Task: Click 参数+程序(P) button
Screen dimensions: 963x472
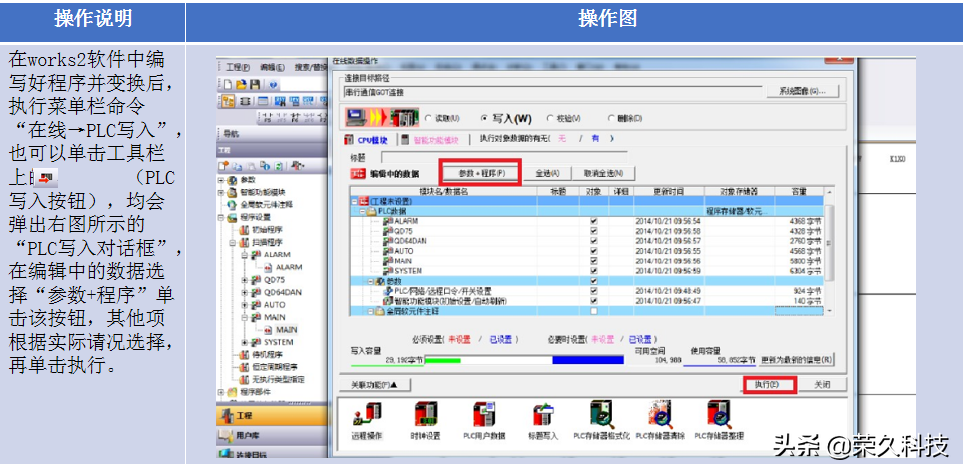Action: [x=482, y=173]
